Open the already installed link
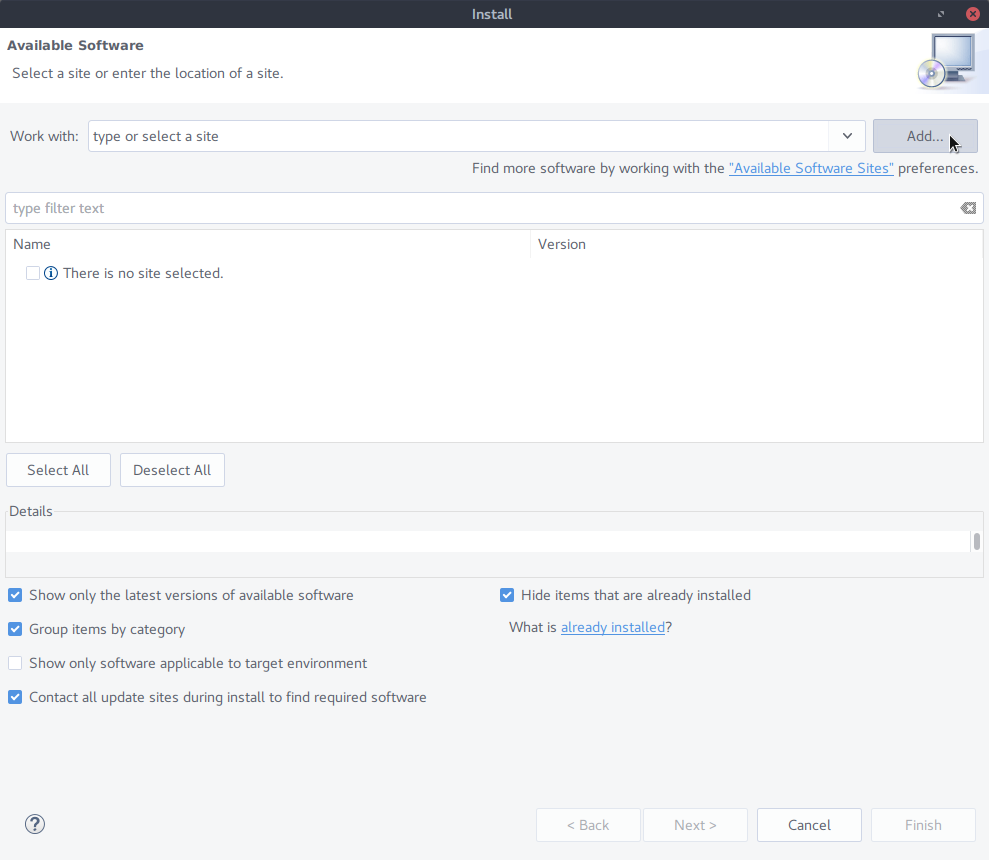Viewport: 989px width, 860px height. coord(612,627)
